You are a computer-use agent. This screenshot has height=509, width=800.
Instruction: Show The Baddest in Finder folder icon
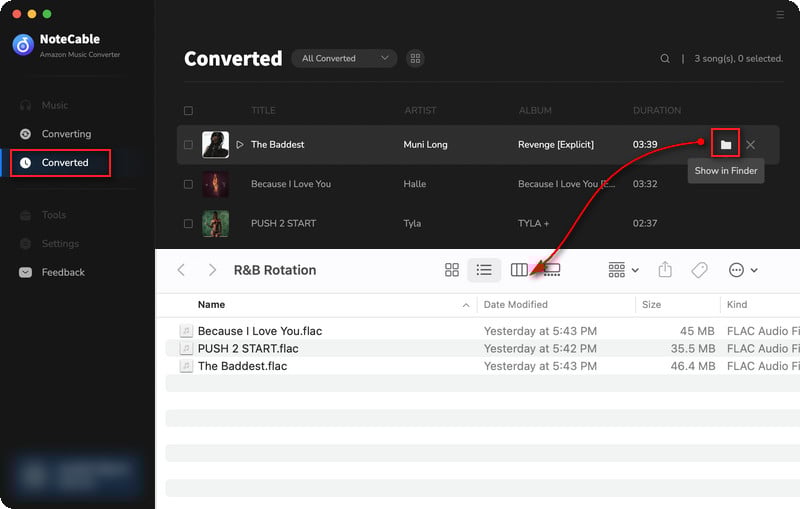tap(726, 145)
